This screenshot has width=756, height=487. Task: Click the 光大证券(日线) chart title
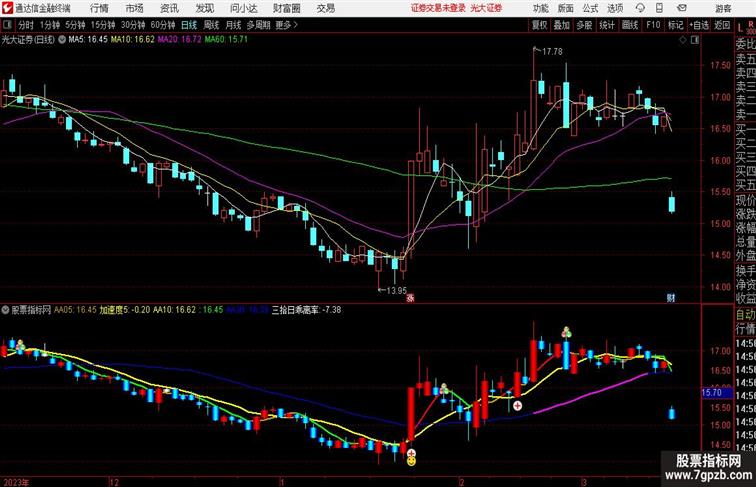(x=28, y=40)
